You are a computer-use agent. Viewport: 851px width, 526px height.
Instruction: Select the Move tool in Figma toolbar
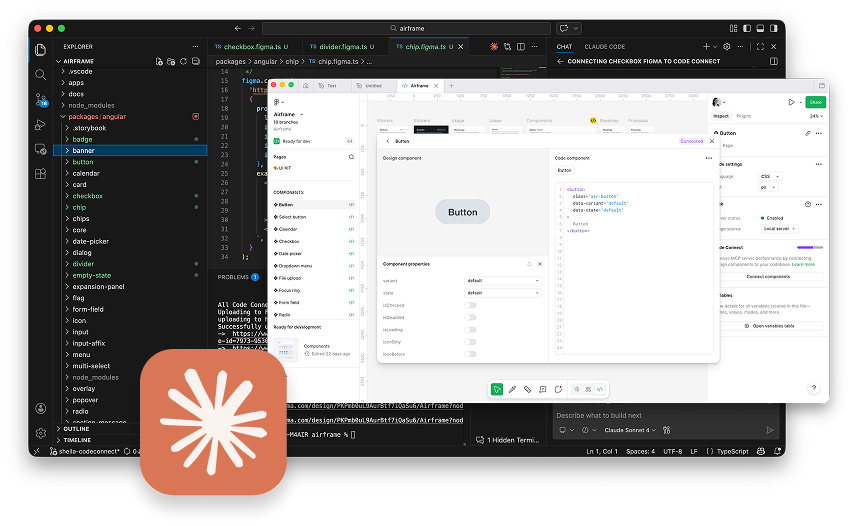497,389
